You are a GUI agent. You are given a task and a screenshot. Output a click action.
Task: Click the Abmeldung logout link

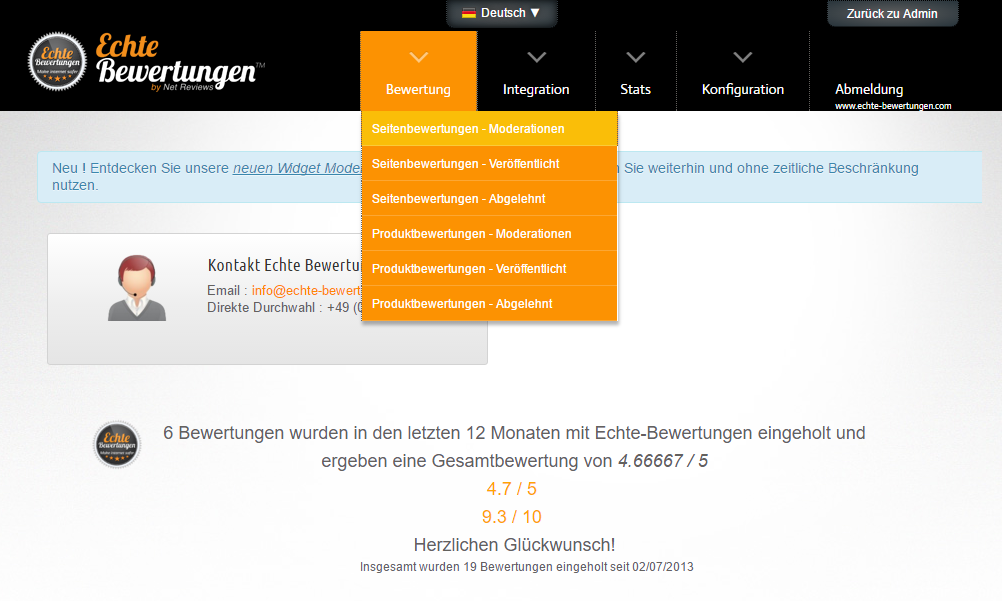coord(869,90)
